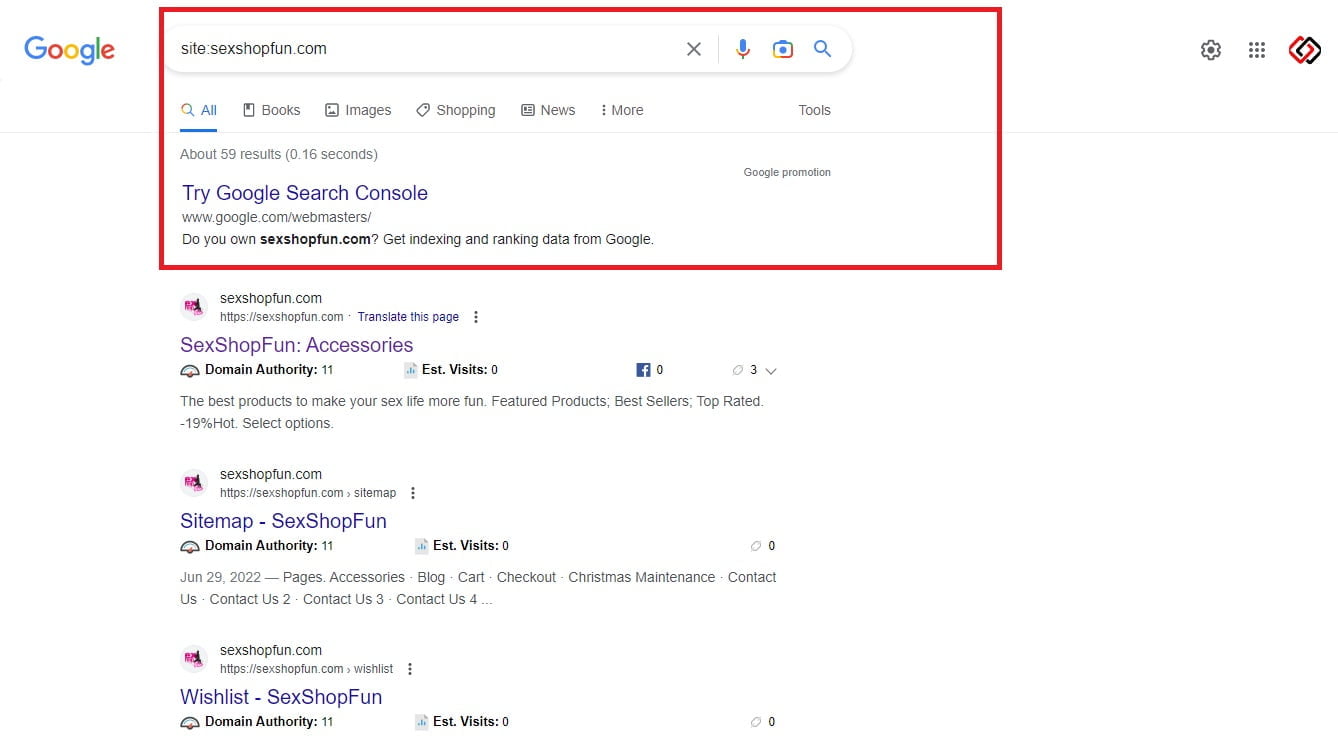Open the SexShopFun: Accessories result
The width and height of the screenshot is (1338, 736).
[x=296, y=345]
